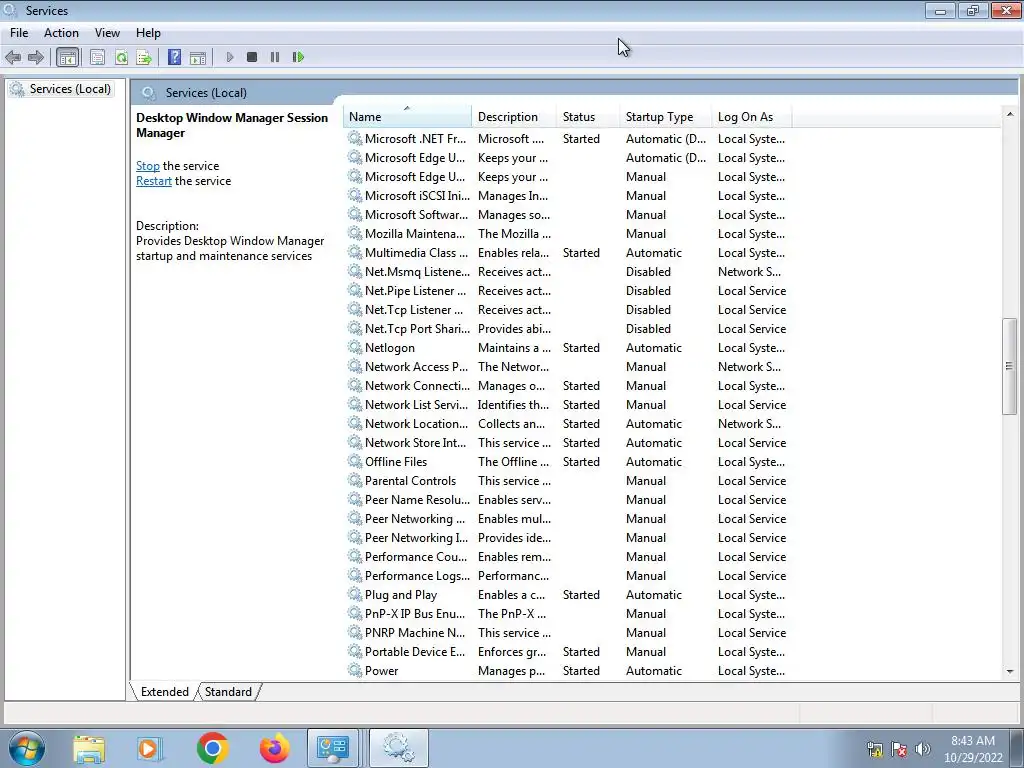Click the Restart Service toolbar icon
The height and width of the screenshot is (768, 1024).
click(298, 57)
